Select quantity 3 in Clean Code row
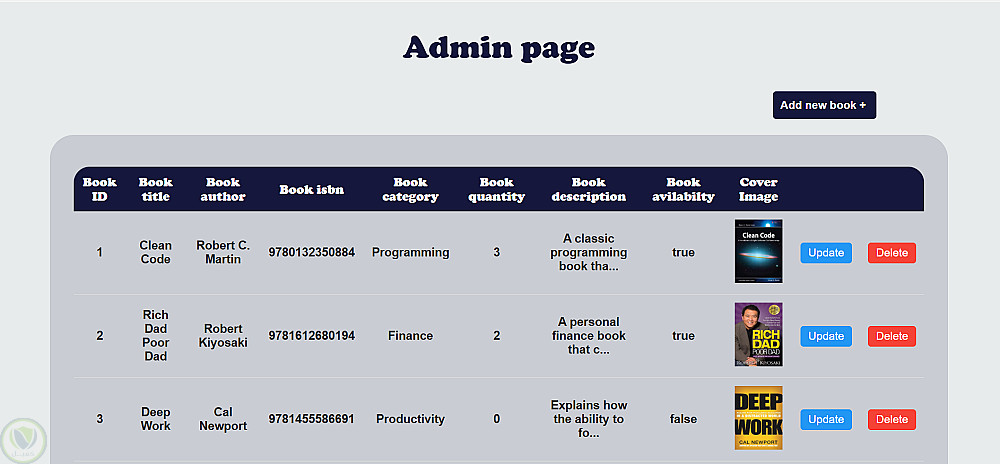The image size is (1000, 464). tap(496, 252)
